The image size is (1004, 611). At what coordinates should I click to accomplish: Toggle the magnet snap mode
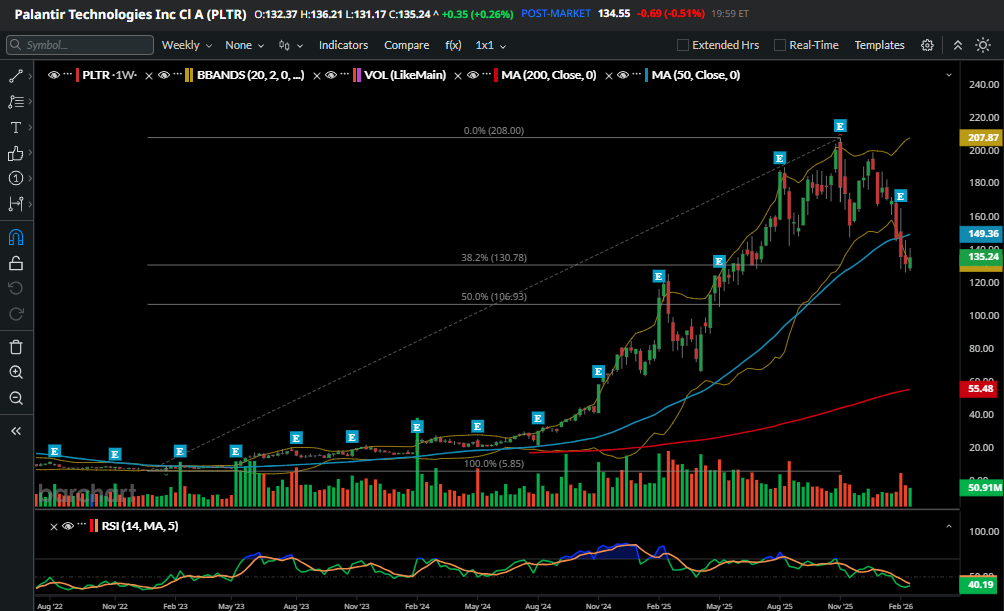pyautogui.click(x=15, y=238)
